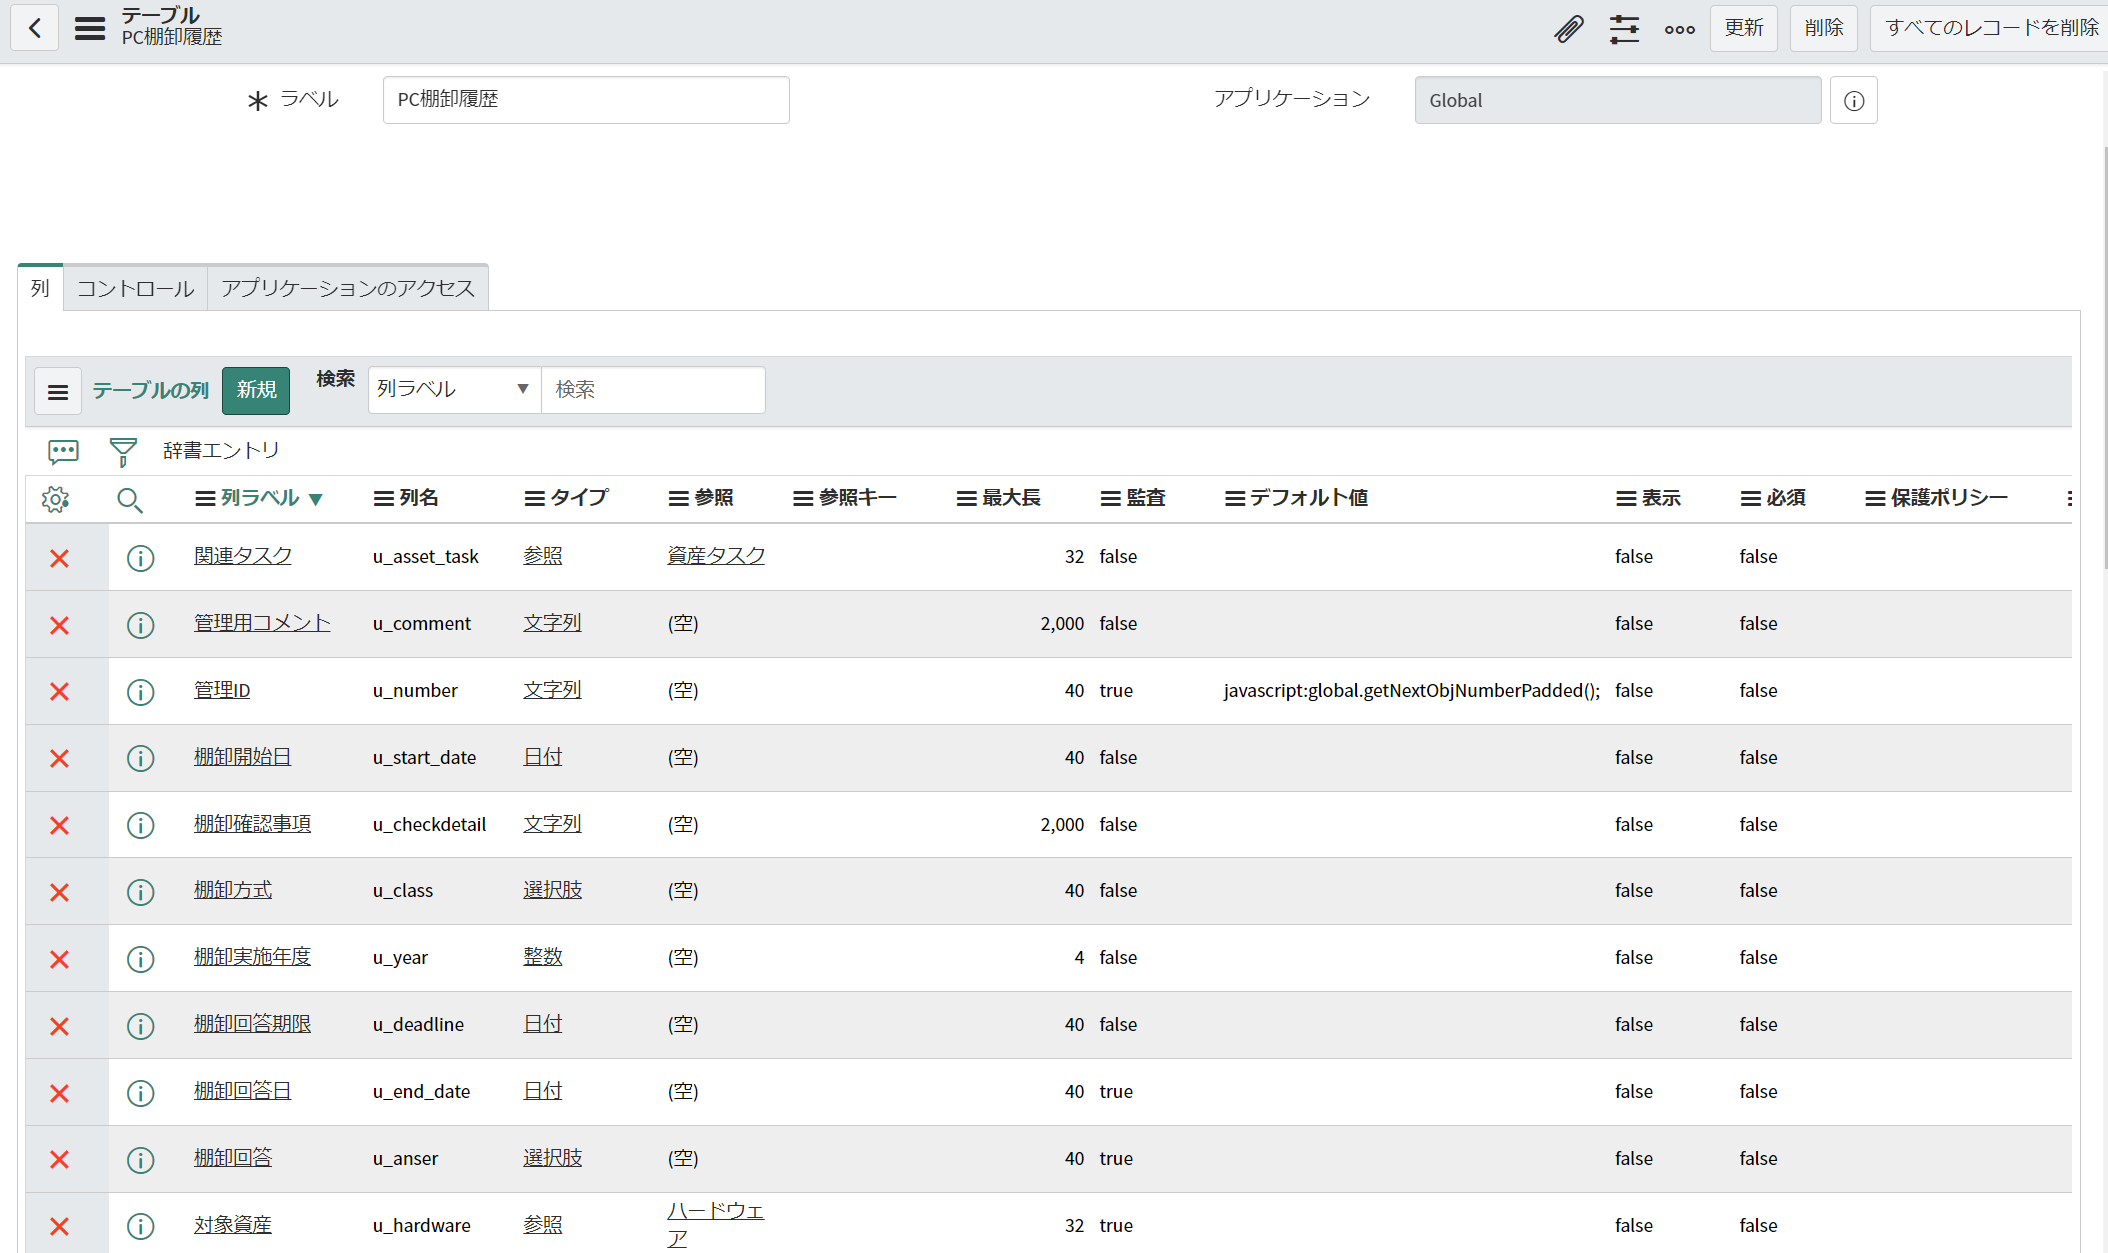2108x1253 pixels.
Task: Open the filter funnel icon
Action: coord(123,452)
